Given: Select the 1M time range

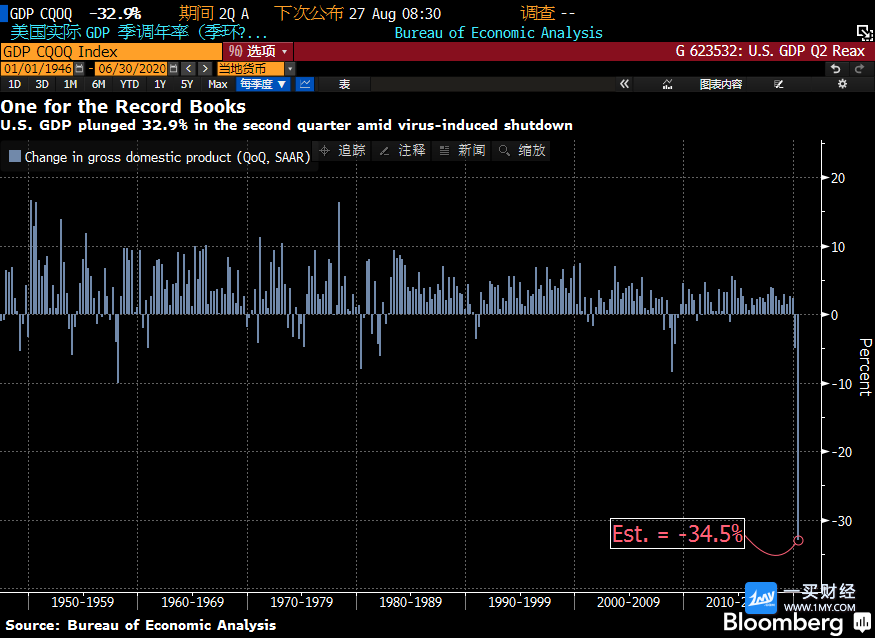Looking at the screenshot, I should point(70,84).
